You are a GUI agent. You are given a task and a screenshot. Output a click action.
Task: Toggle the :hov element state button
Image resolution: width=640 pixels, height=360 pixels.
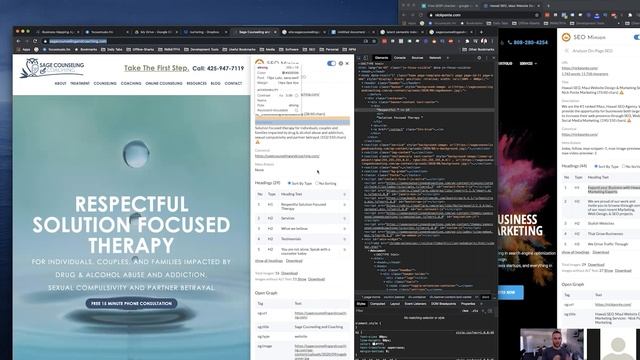point(465,311)
